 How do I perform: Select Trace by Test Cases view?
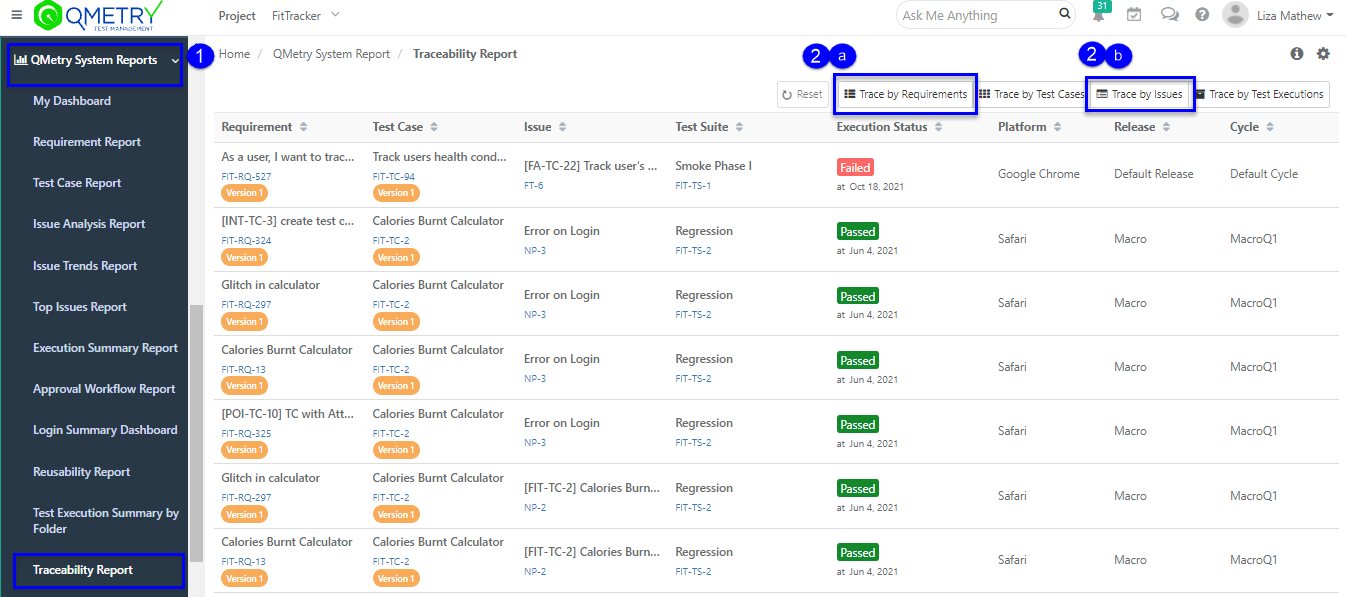1031,94
